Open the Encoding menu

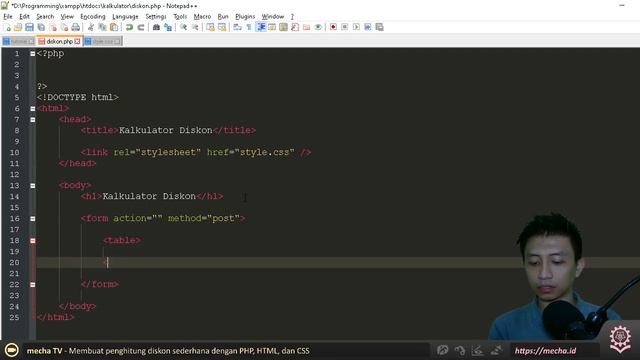93,17
